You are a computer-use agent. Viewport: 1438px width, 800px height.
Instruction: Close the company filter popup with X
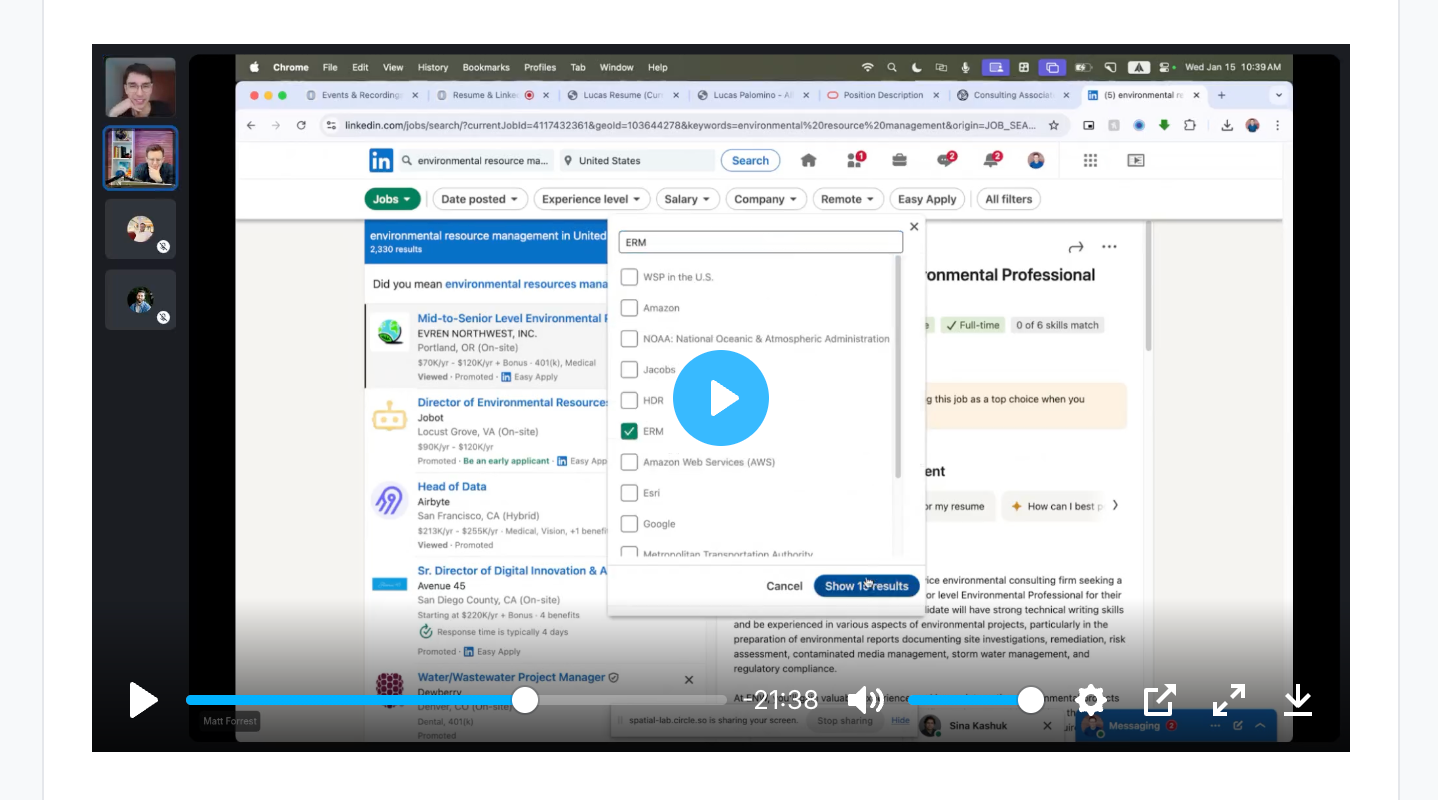913,227
